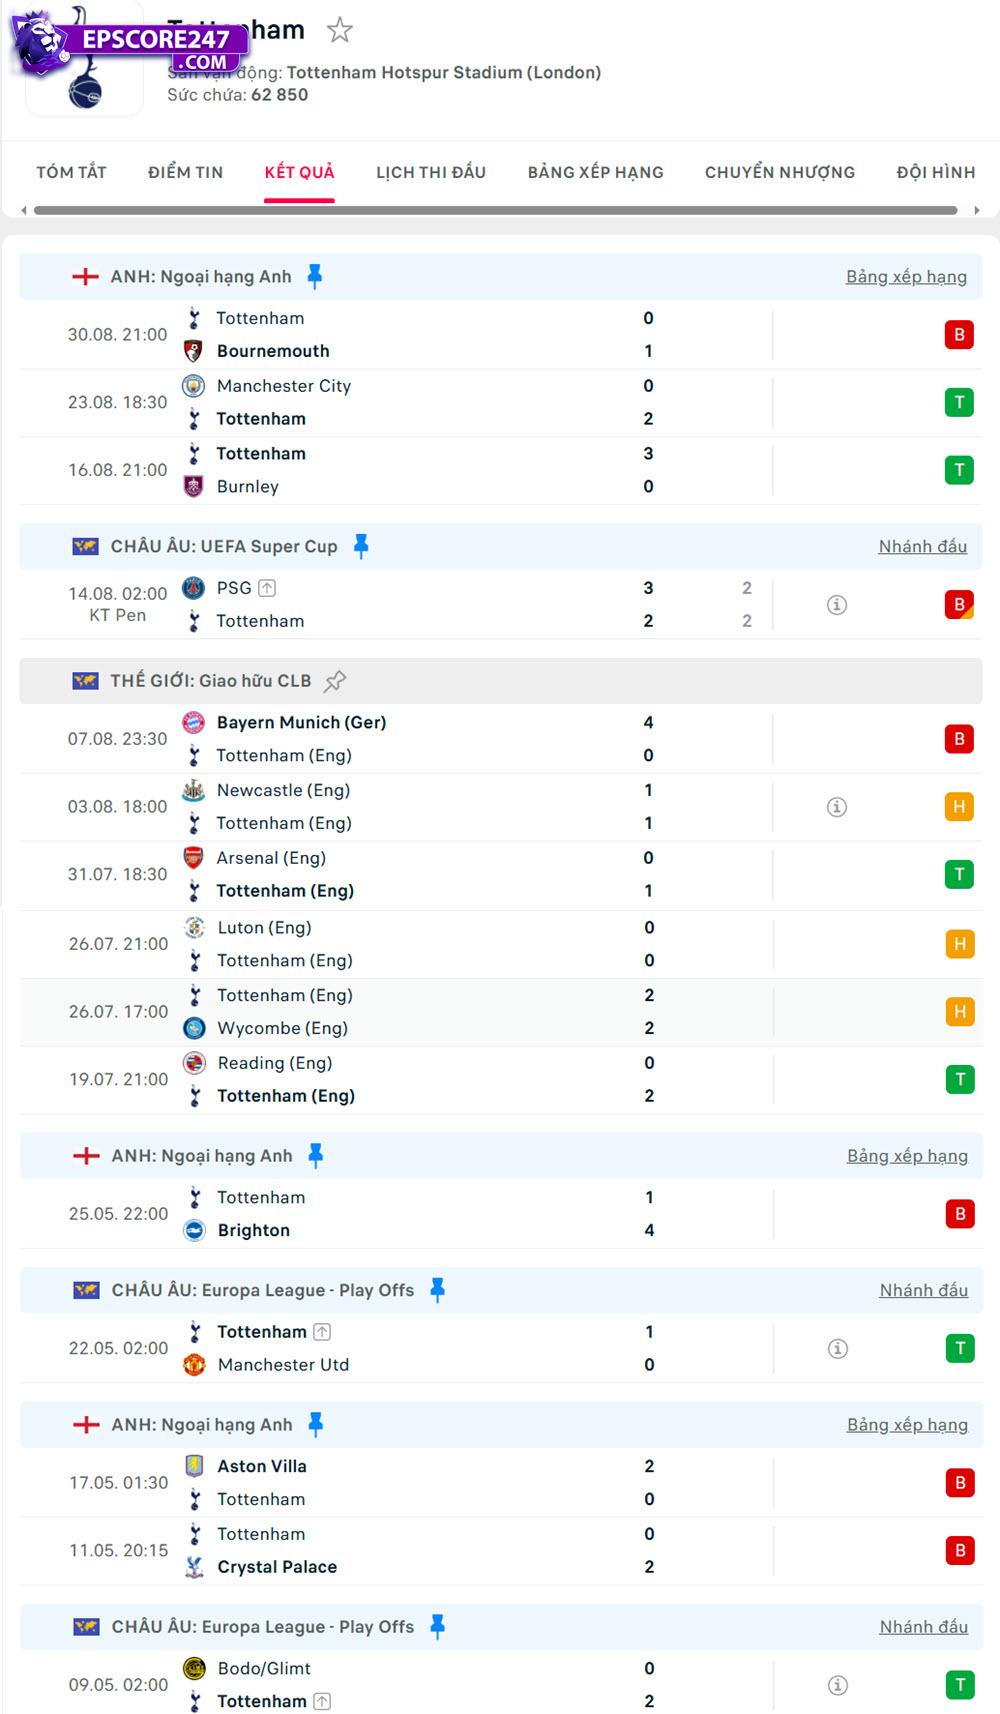1000x1714 pixels.
Task: Click the Bayern Munich team crest
Action: coord(192,722)
